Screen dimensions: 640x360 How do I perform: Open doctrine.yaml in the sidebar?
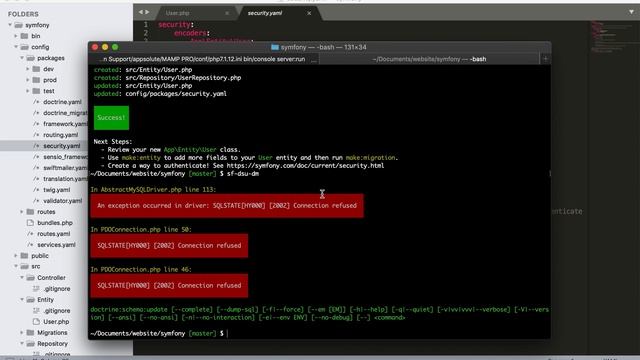coord(62,102)
